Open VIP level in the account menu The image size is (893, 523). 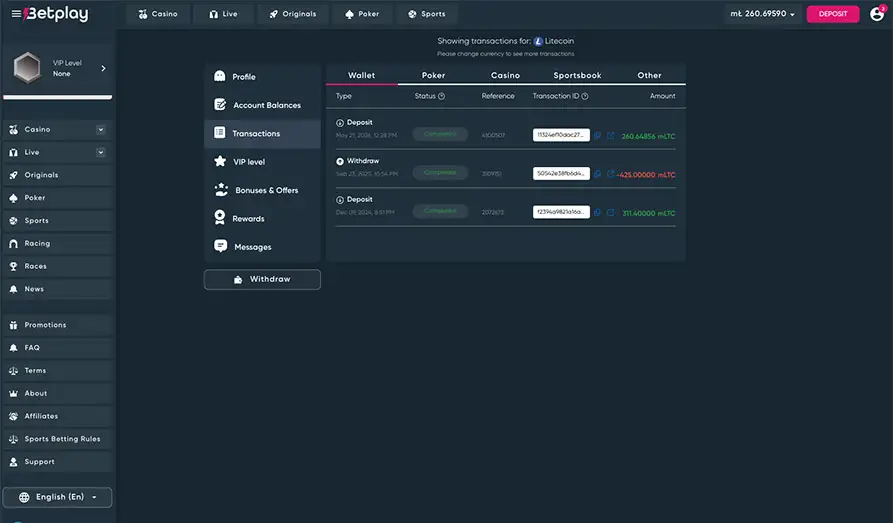[x=263, y=162]
